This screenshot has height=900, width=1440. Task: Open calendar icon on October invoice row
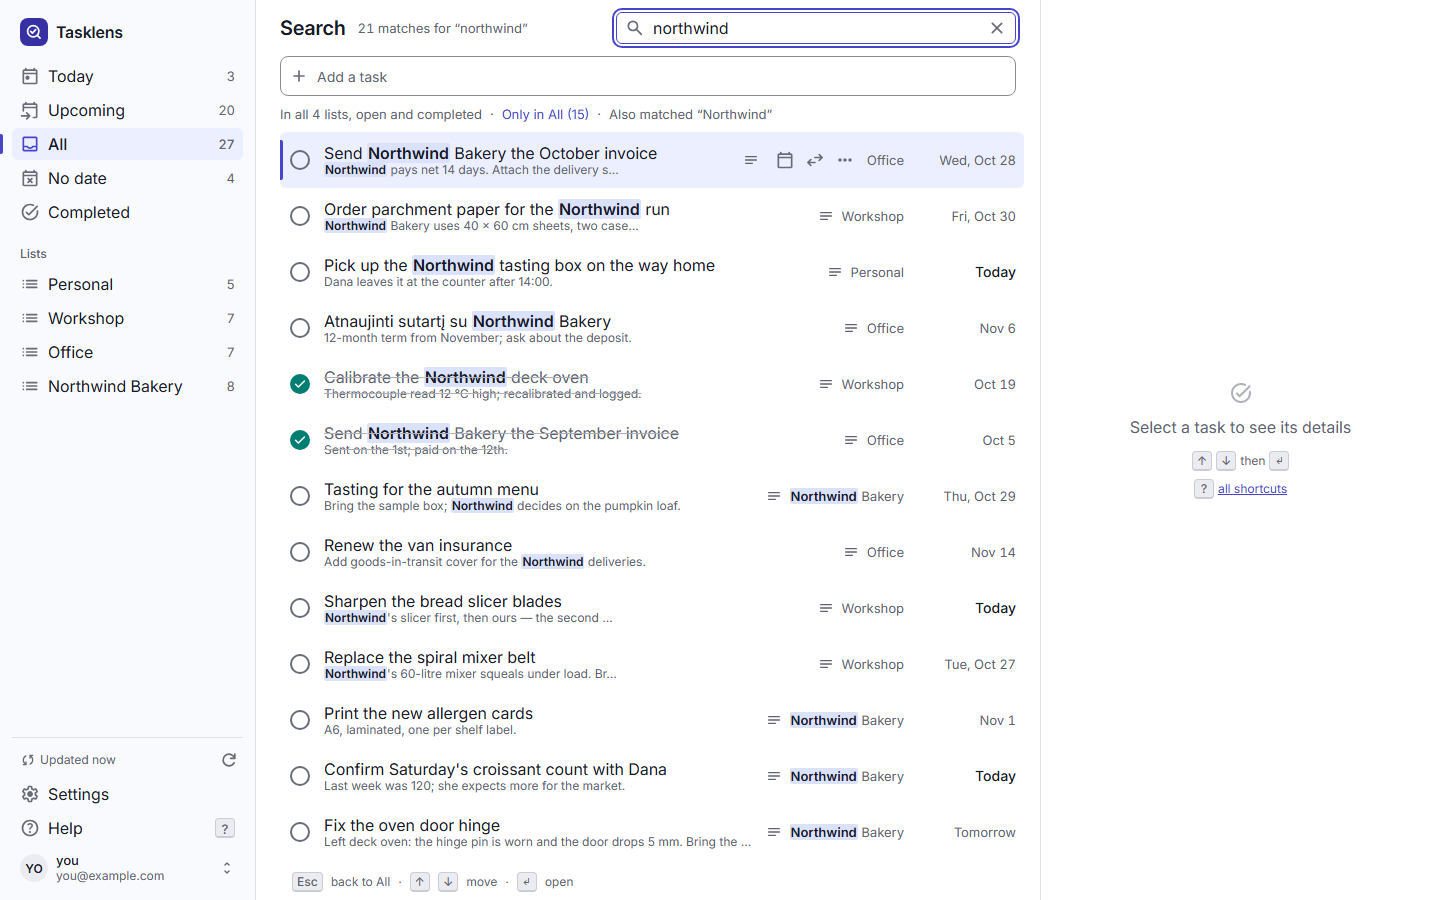coord(785,160)
